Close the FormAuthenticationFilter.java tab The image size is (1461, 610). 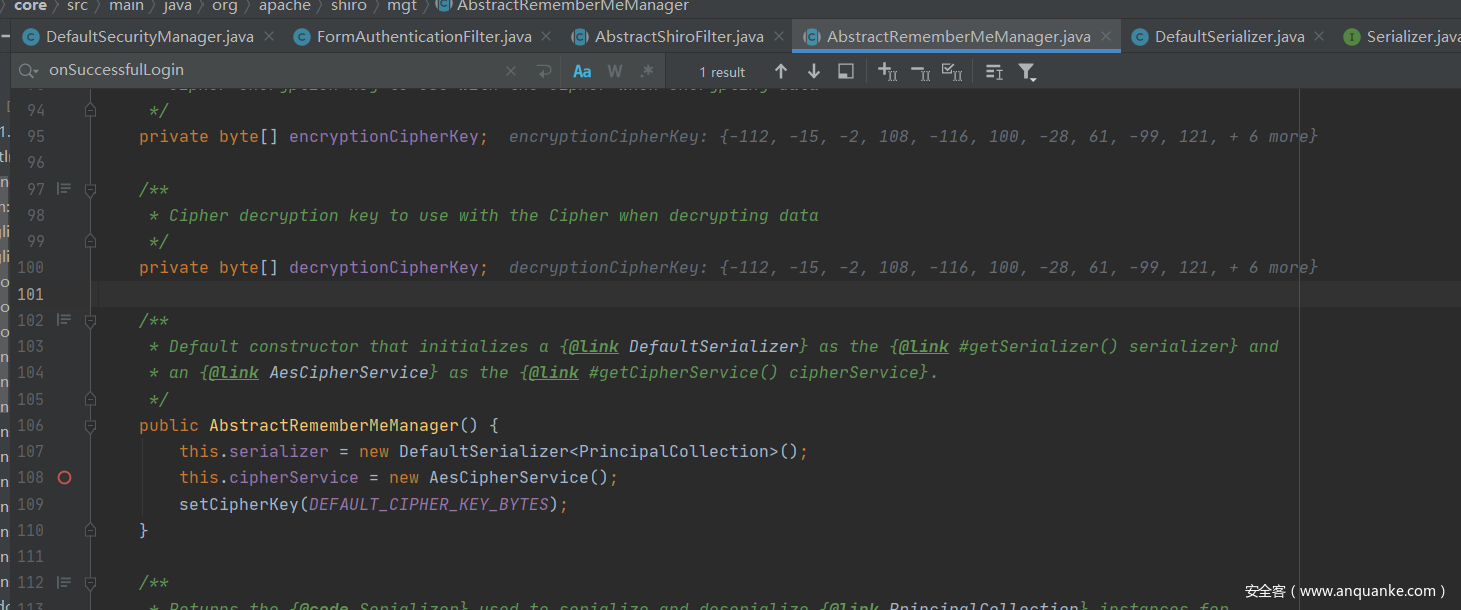[546, 36]
